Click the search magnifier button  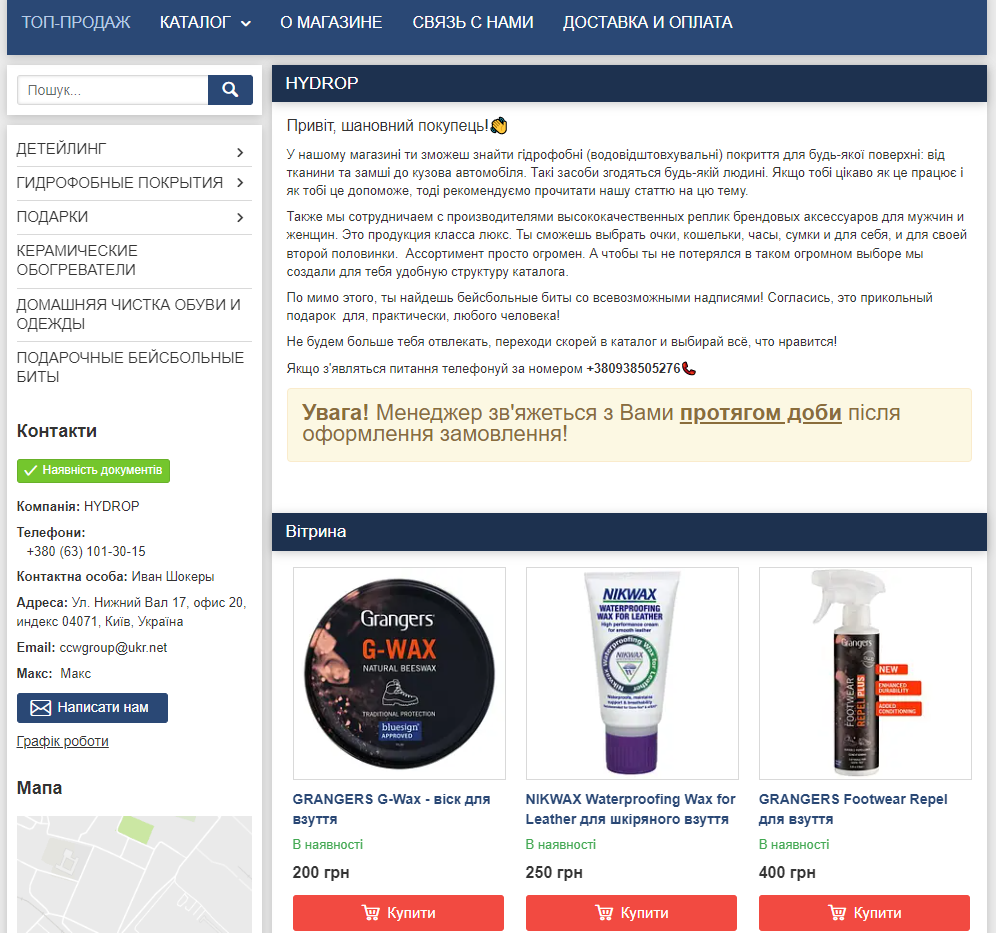point(230,90)
